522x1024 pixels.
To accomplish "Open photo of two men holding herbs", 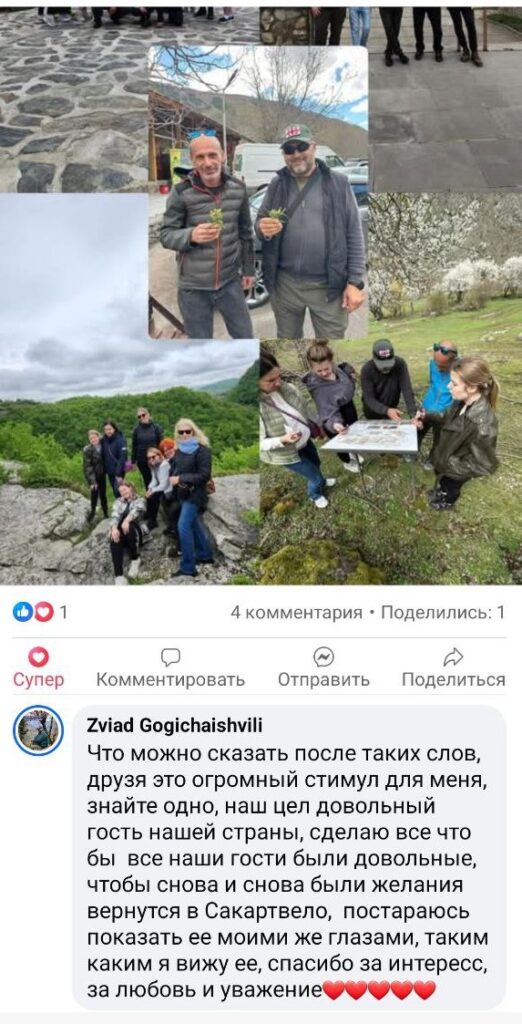I will click(x=259, y=192).
